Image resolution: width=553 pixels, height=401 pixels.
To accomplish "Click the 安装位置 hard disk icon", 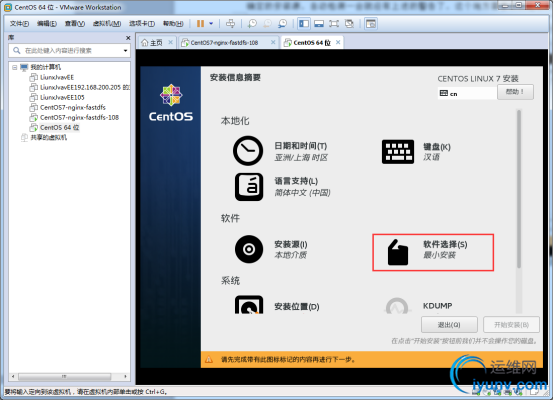I will (x=249, y=305).
